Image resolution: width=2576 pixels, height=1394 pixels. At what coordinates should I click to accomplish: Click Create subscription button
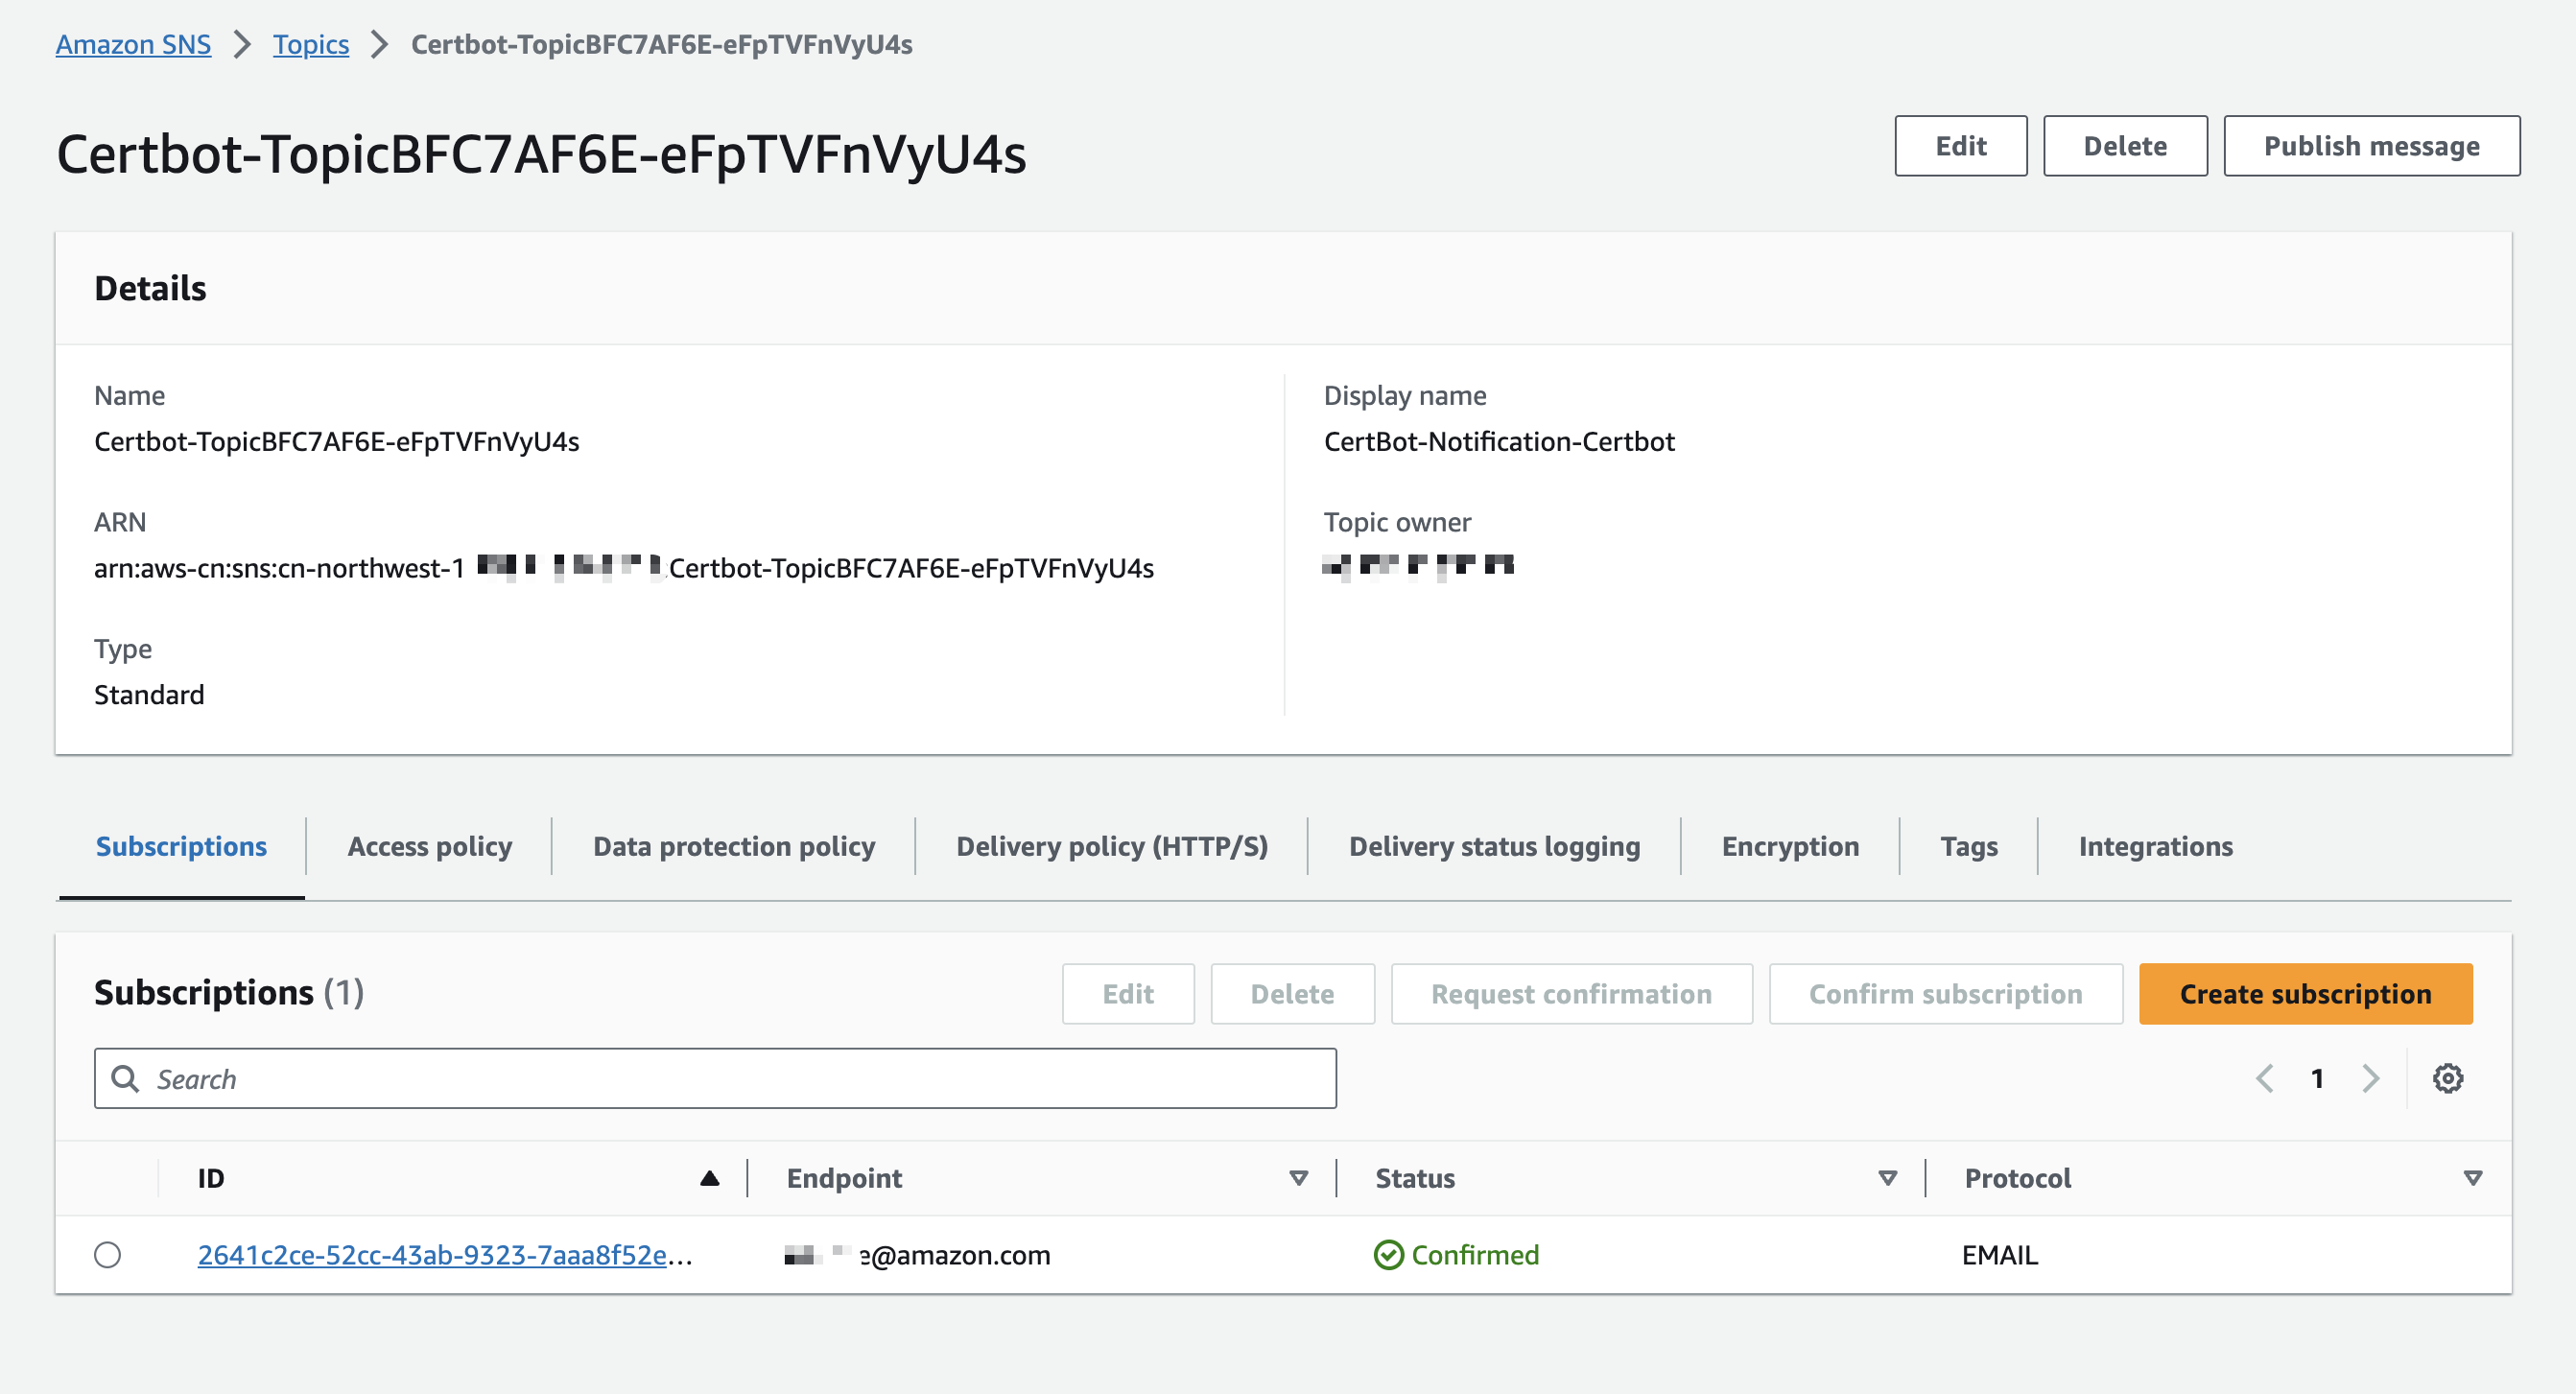2305,993
